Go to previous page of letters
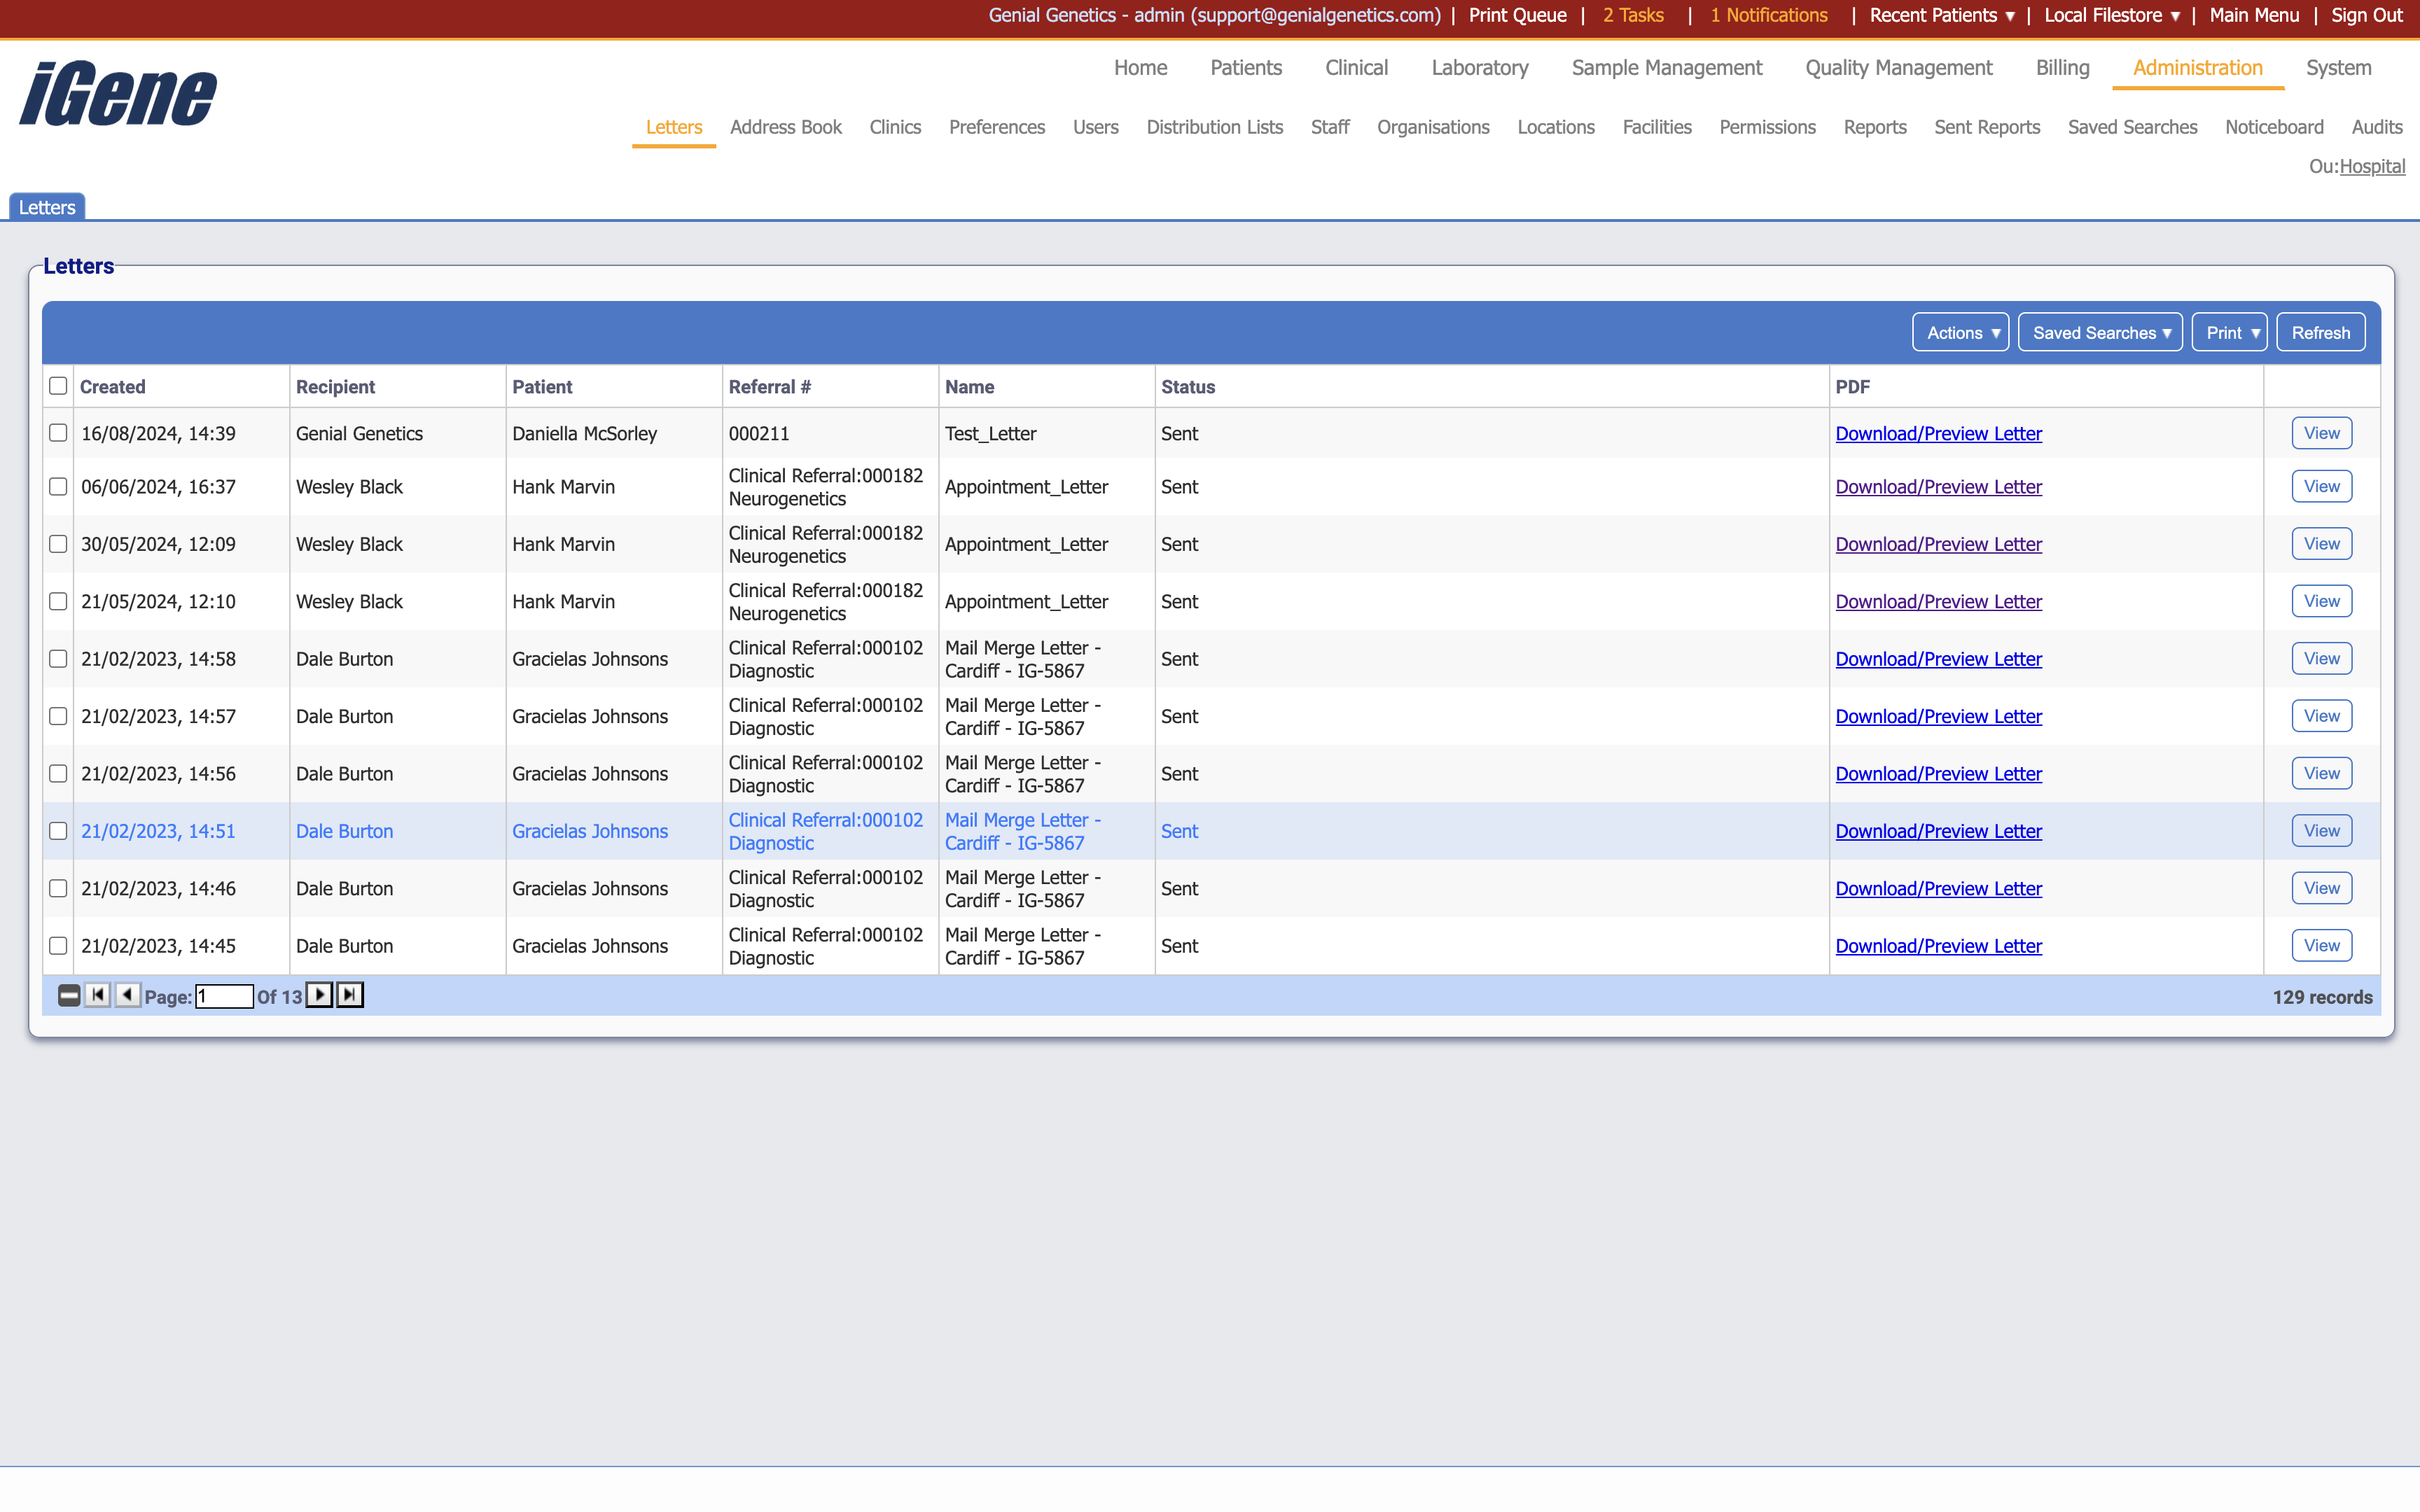2420x1512 pixels. pos(127,995)
